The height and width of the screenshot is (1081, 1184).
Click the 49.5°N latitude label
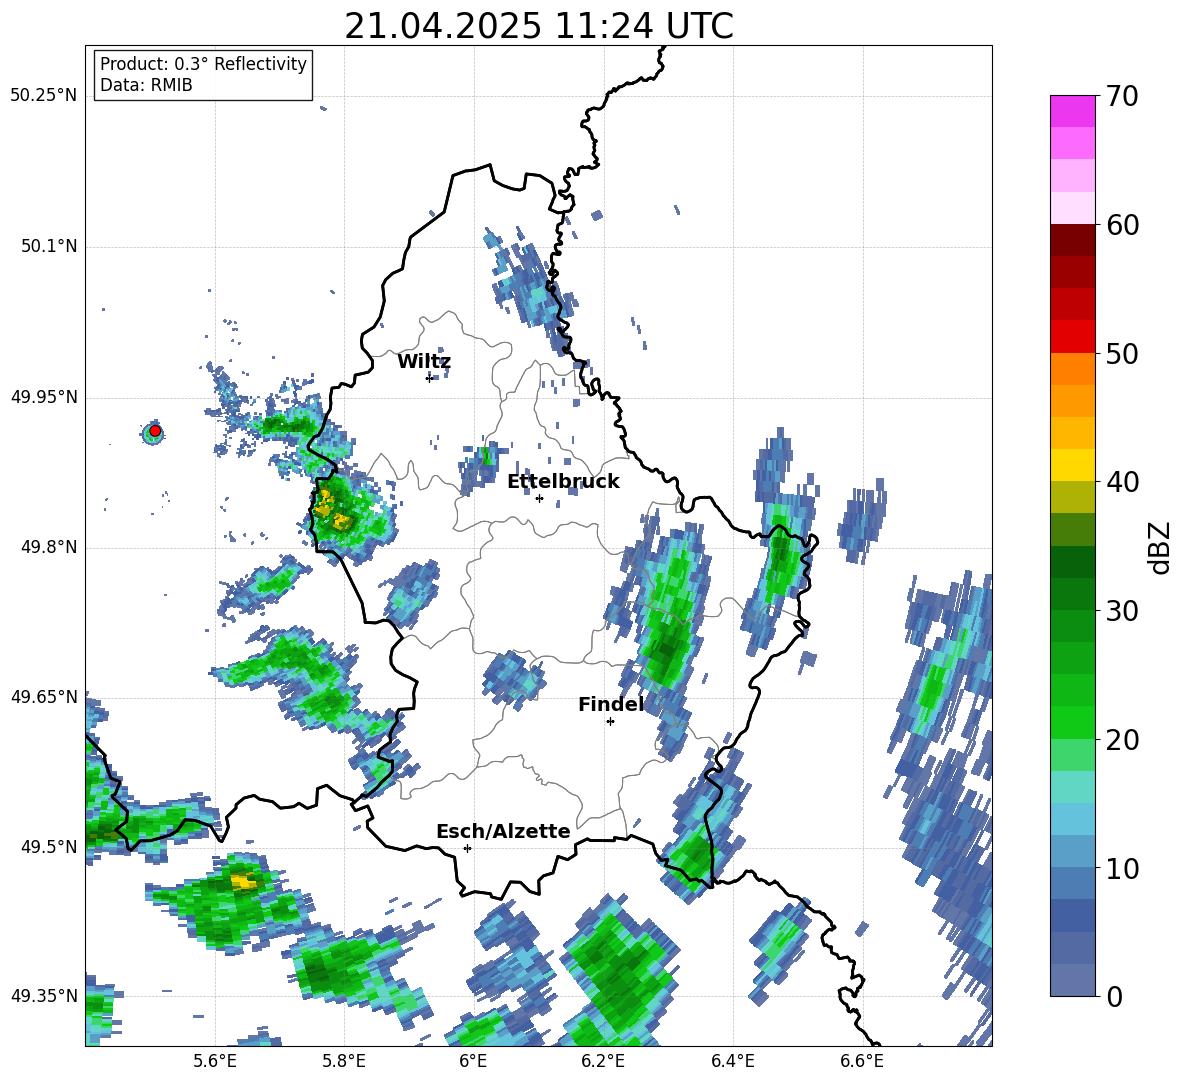[49, 846]
